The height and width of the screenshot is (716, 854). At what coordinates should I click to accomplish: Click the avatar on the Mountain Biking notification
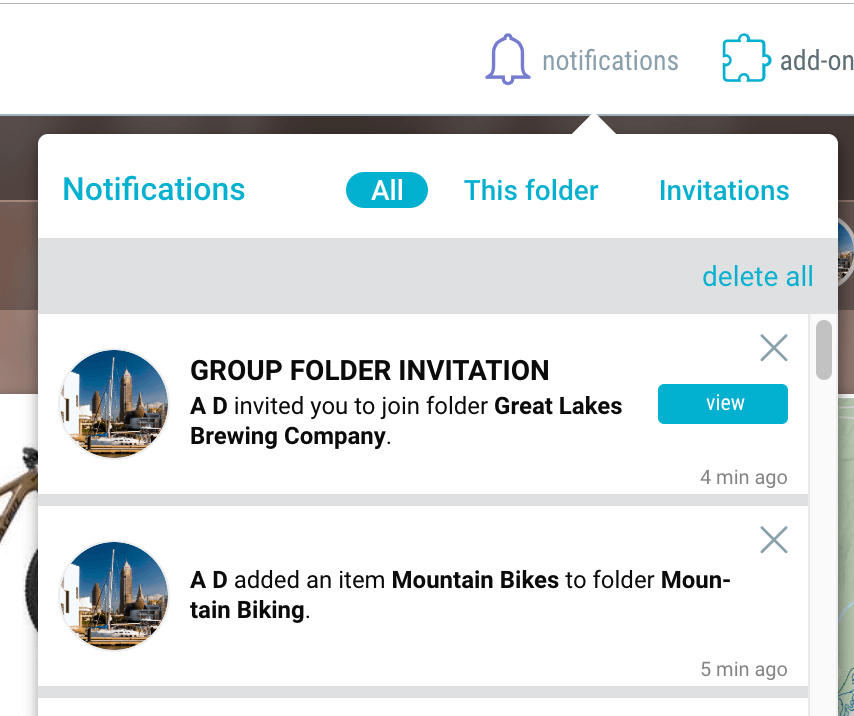click(x=113, y=596)
